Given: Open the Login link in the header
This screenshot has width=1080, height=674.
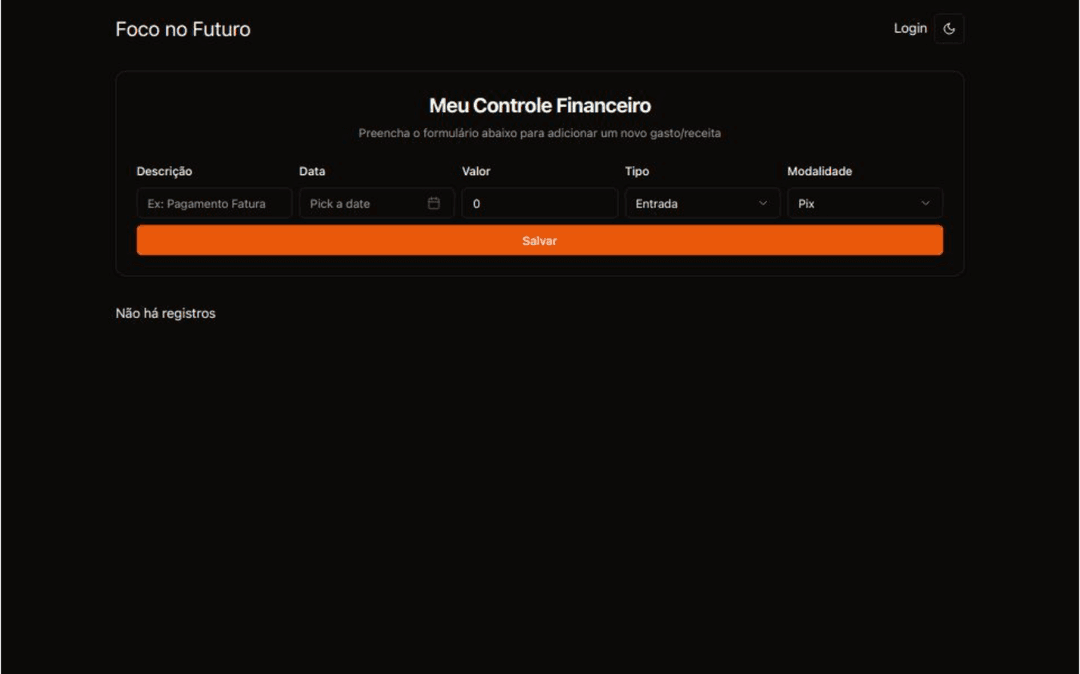Looking at the screenshot, I should tap(910, 29).
